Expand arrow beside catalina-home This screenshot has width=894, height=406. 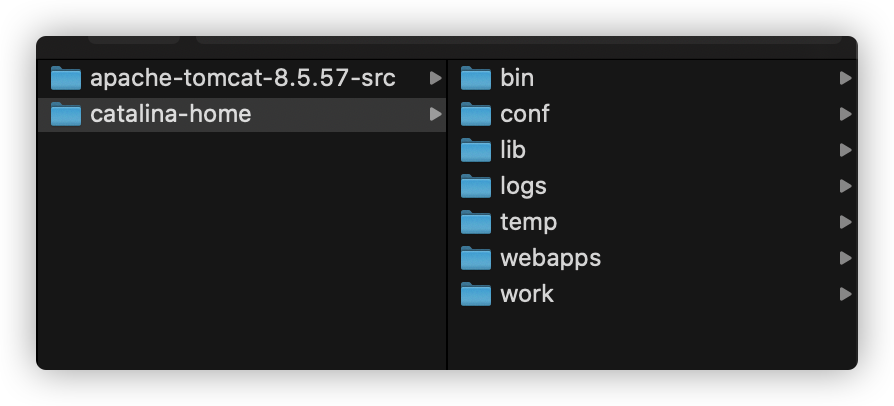tap(436, 114)
